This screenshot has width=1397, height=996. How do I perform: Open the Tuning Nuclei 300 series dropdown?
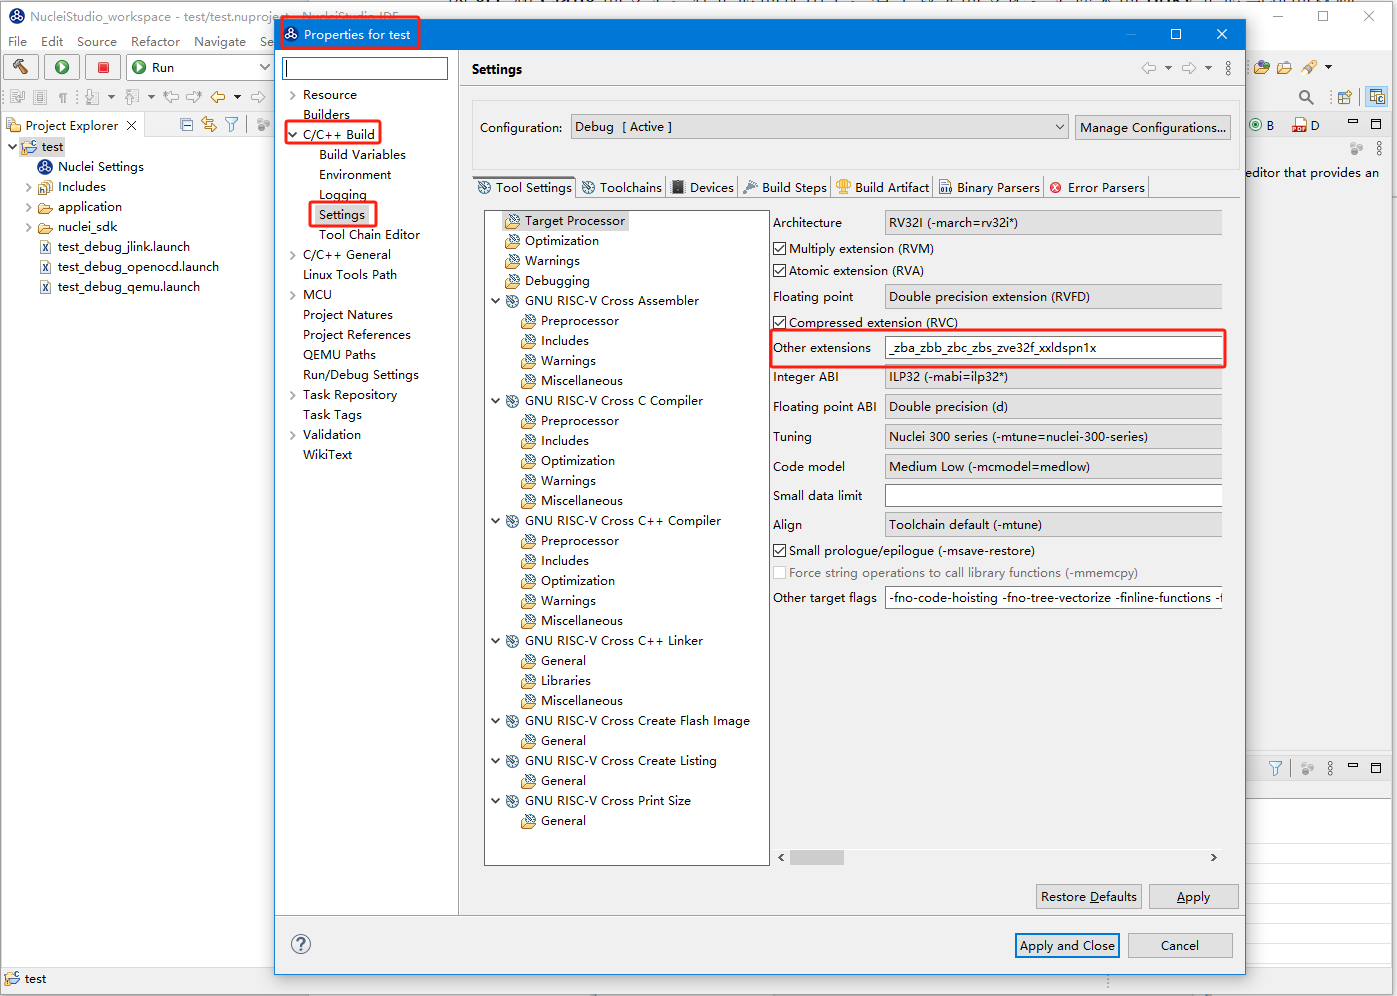pos(1053,437)
